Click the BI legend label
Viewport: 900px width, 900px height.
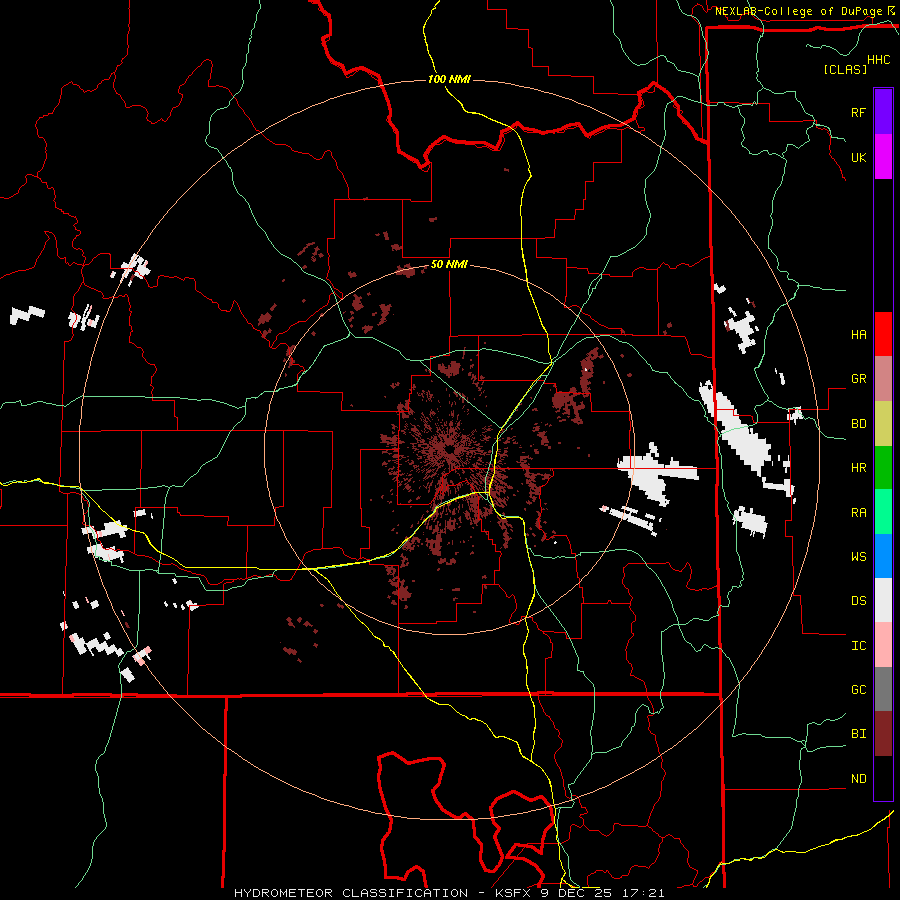pyautogui.click(x=858, y=734)
